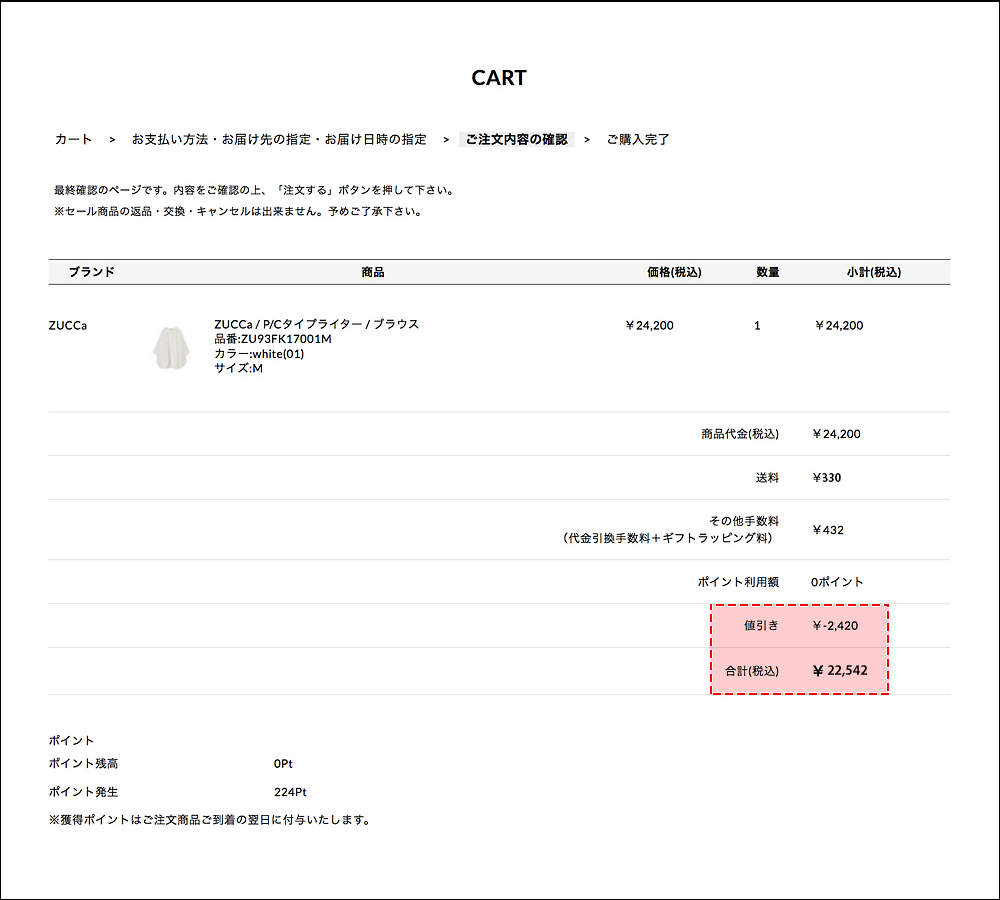Click the ポイント発生 224Pt value
This screenshot has width=1000, height=900.
(290, 792)
